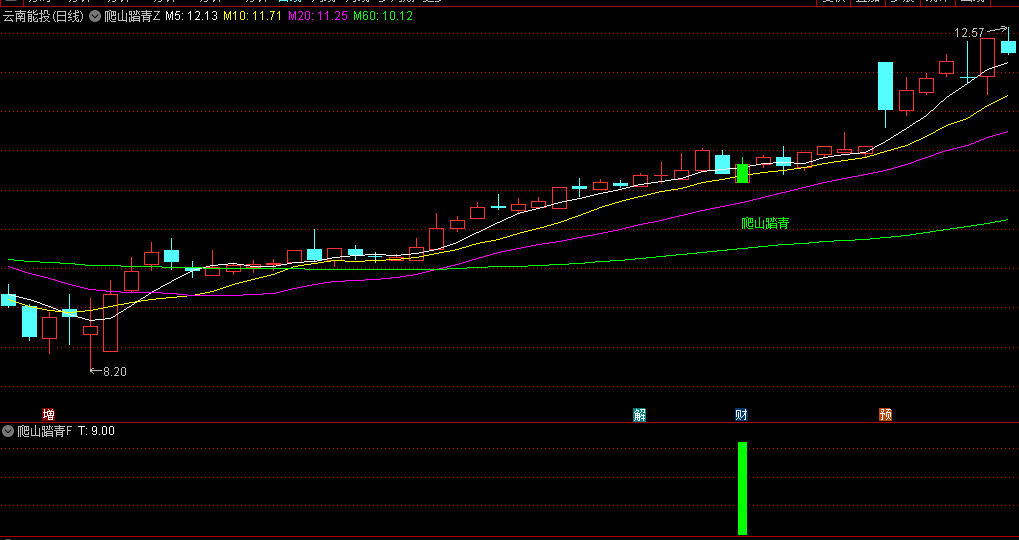Viewport: 1019px width, 540px height.
Task: Open the indicator menu beside 爬山踏青Z
Action: pyautogui.click(x=95, y=16)
